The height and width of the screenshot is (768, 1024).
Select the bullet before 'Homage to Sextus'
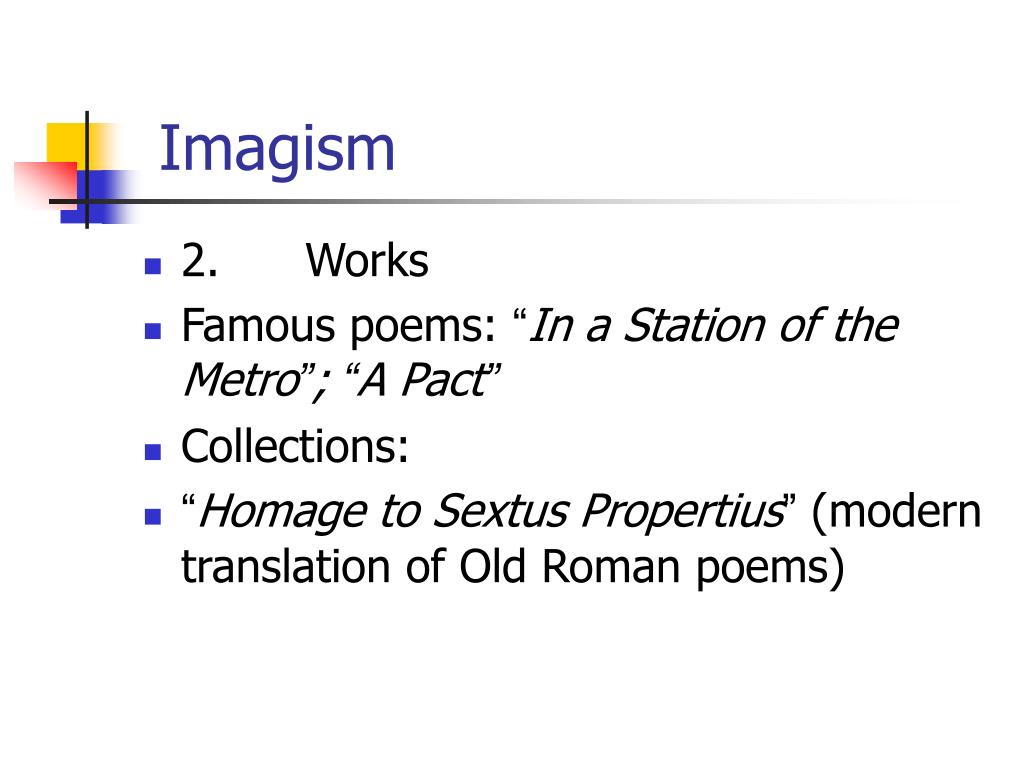pyautogui.click(x=153, y=517)
